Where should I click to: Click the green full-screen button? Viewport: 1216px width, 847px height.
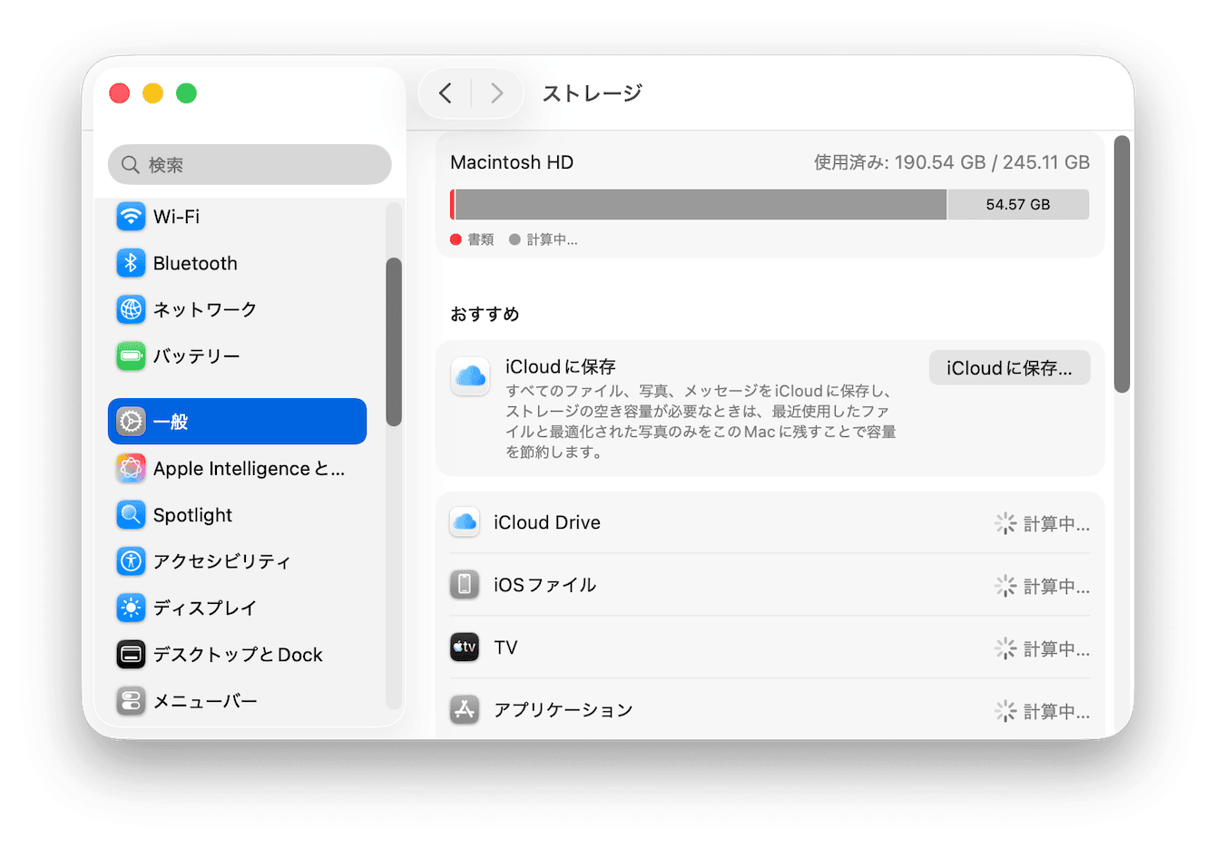click(x=186, y=93)
